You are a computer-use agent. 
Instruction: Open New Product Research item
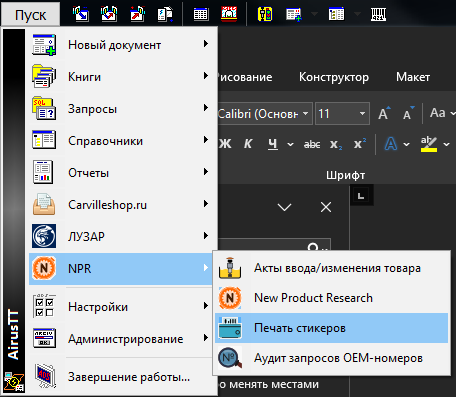331,298
